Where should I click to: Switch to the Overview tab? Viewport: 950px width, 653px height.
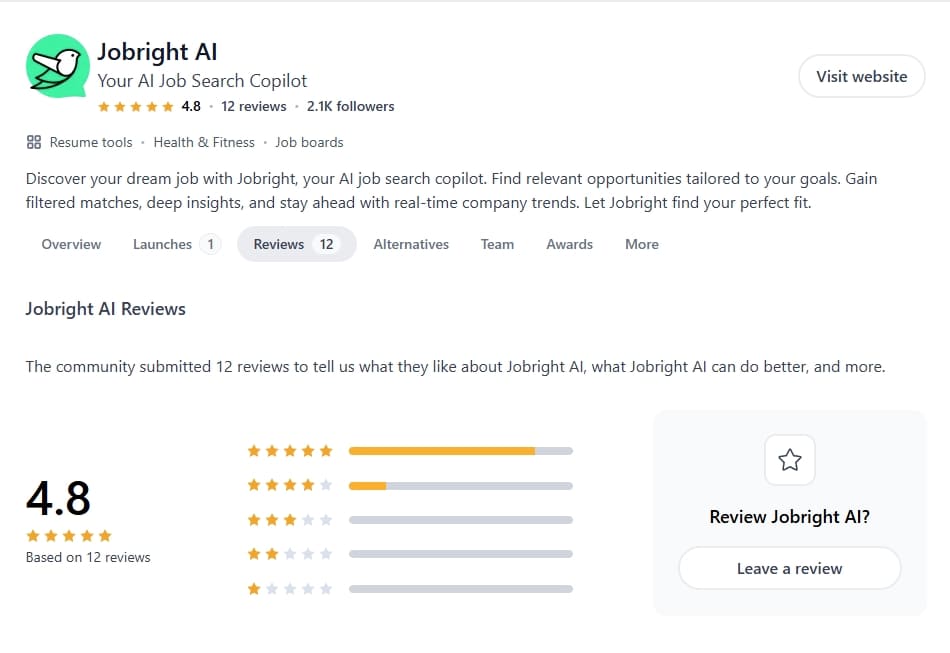tap(71, 244)
